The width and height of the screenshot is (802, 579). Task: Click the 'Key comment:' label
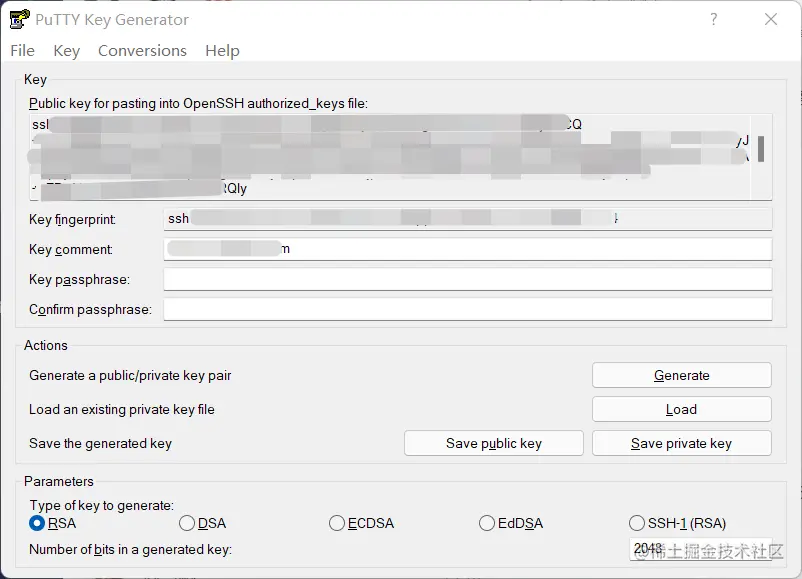[71, 250]
